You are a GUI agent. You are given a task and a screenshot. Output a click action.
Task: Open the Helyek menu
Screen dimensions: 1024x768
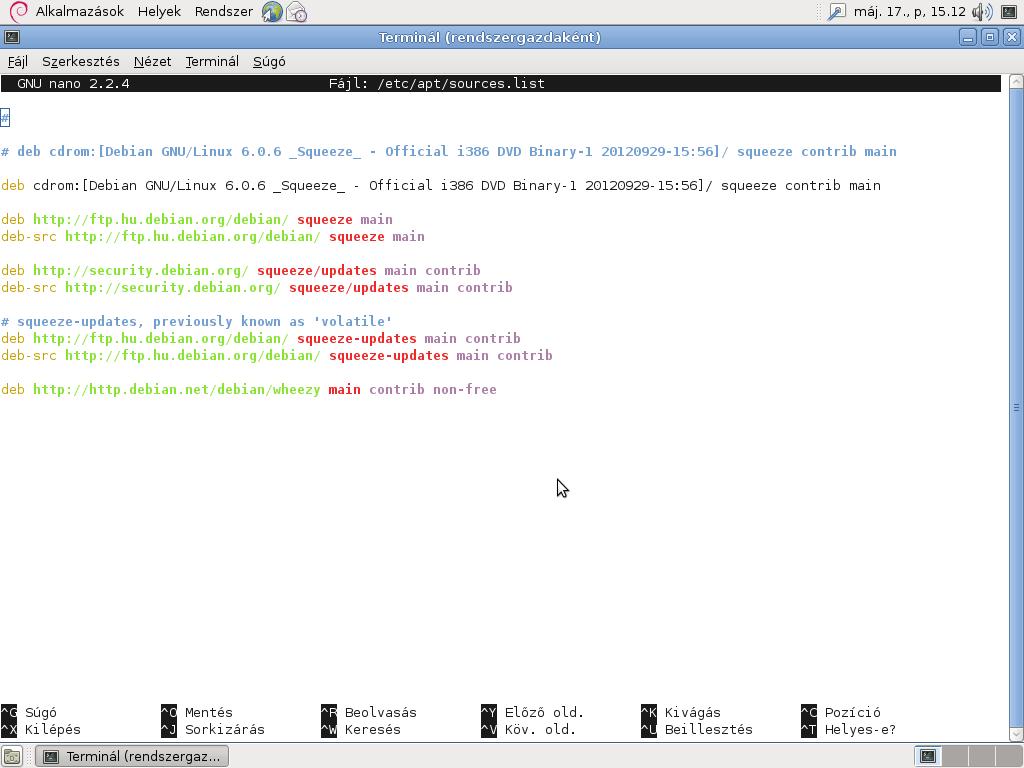(159, 12)
